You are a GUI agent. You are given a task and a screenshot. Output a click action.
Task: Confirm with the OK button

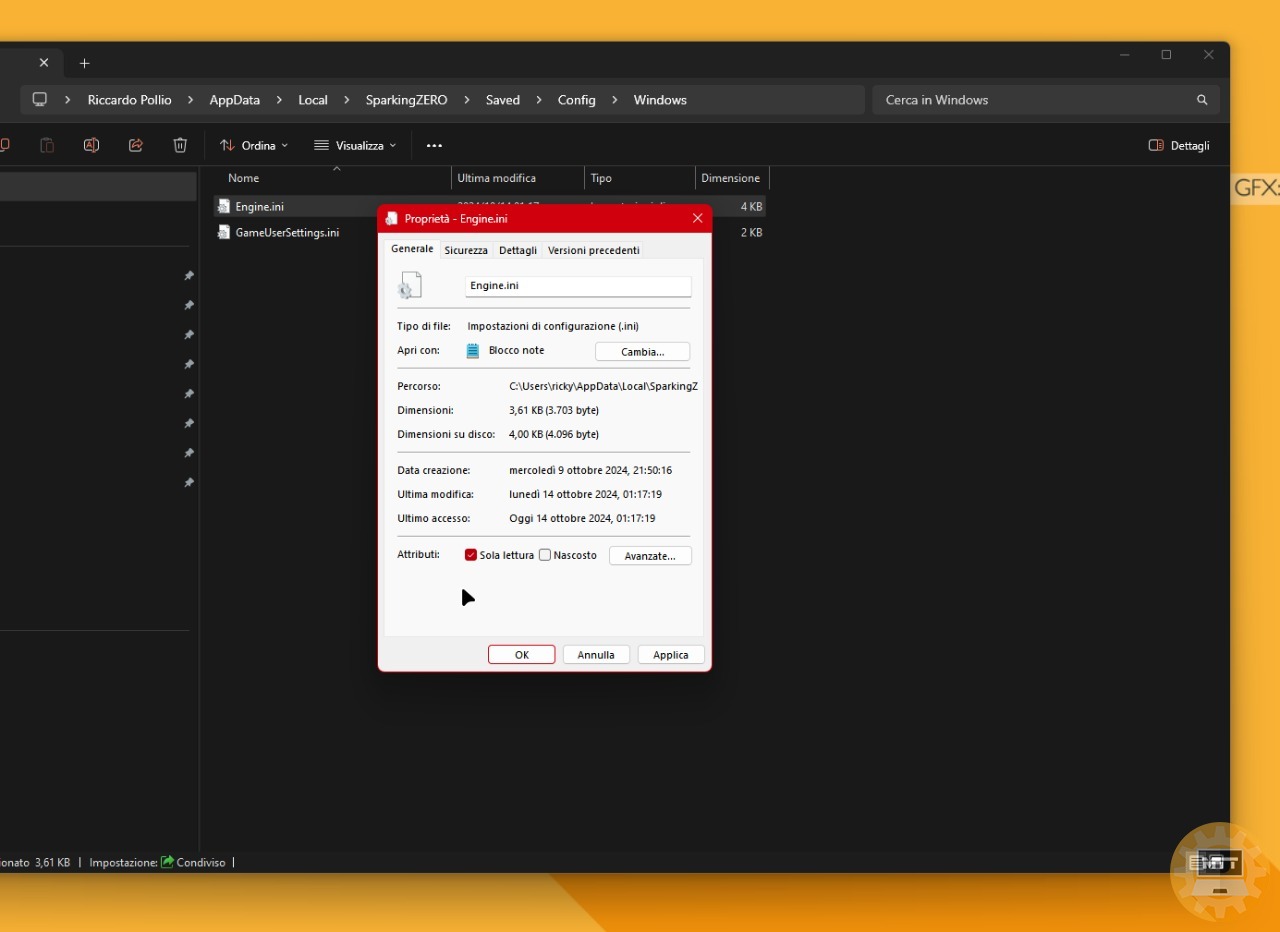click(x=521, y=655)
